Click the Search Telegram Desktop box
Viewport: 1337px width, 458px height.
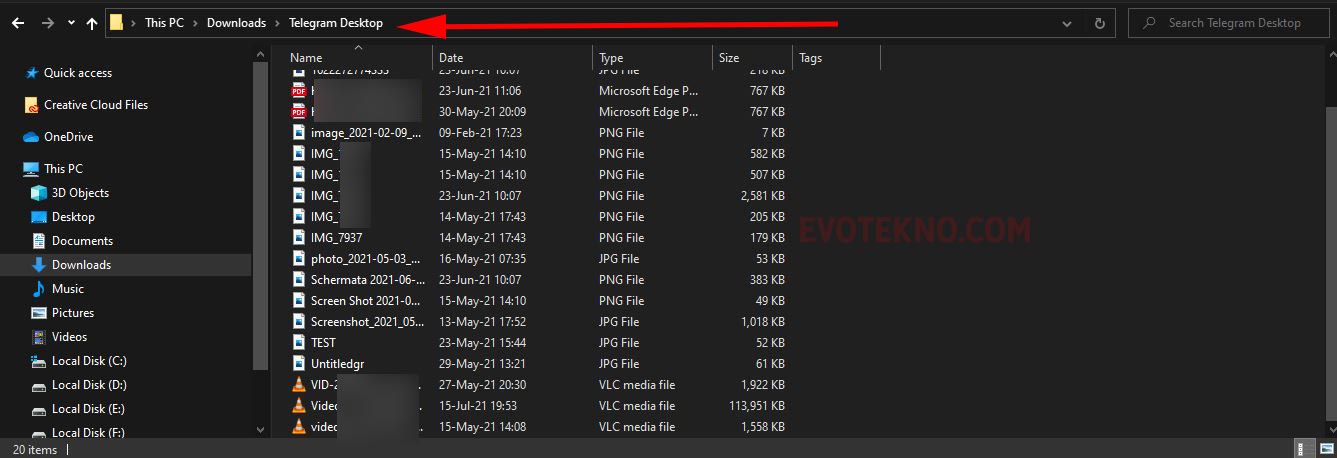(x=1232, y=23)
